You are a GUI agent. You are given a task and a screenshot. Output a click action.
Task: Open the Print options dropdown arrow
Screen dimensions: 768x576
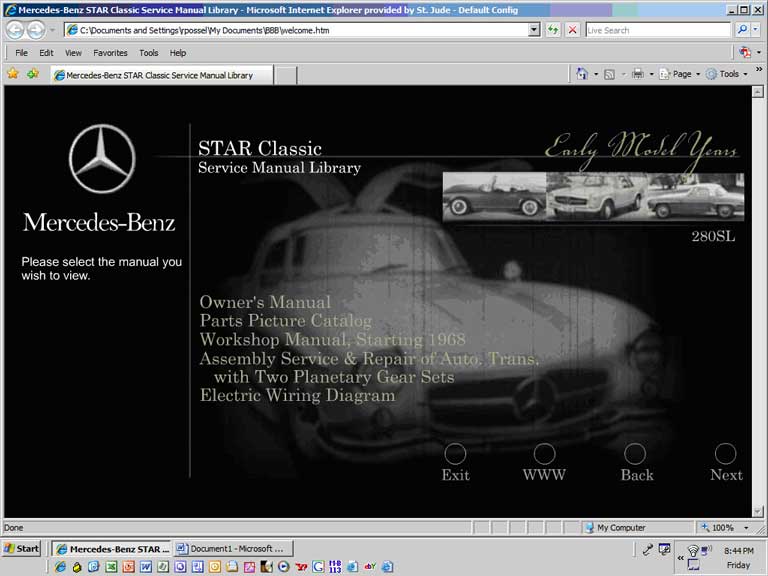[x=651, y=74]
